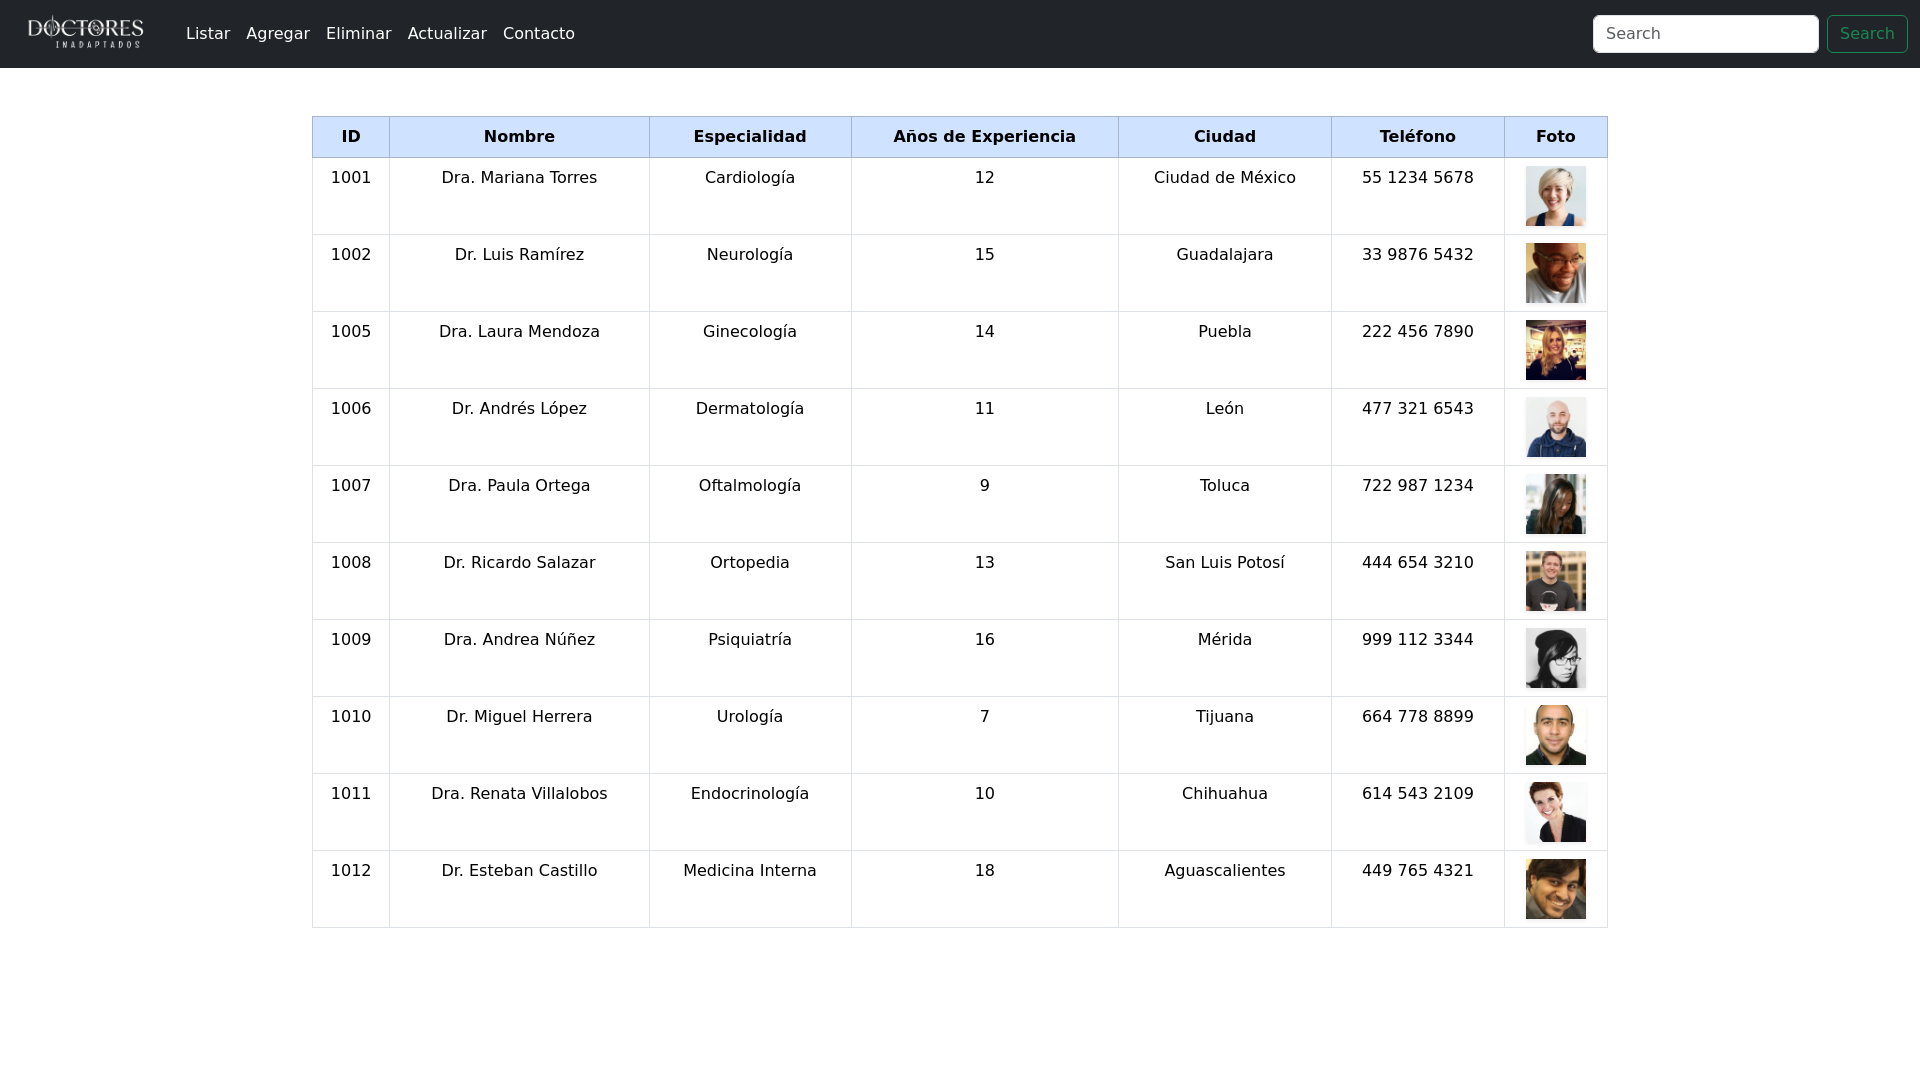This screenshot has height=1080, width=1920.
Task: Click the name Dr. Miguel Herrera
Action: (x=519, y=717)
